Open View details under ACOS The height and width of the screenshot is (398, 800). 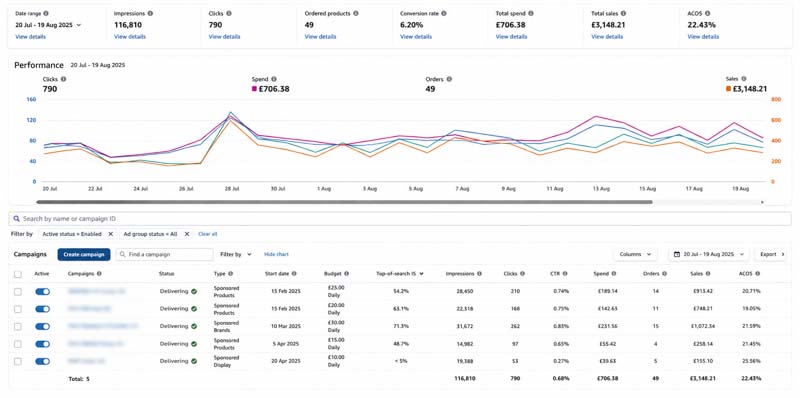(703, 37)
